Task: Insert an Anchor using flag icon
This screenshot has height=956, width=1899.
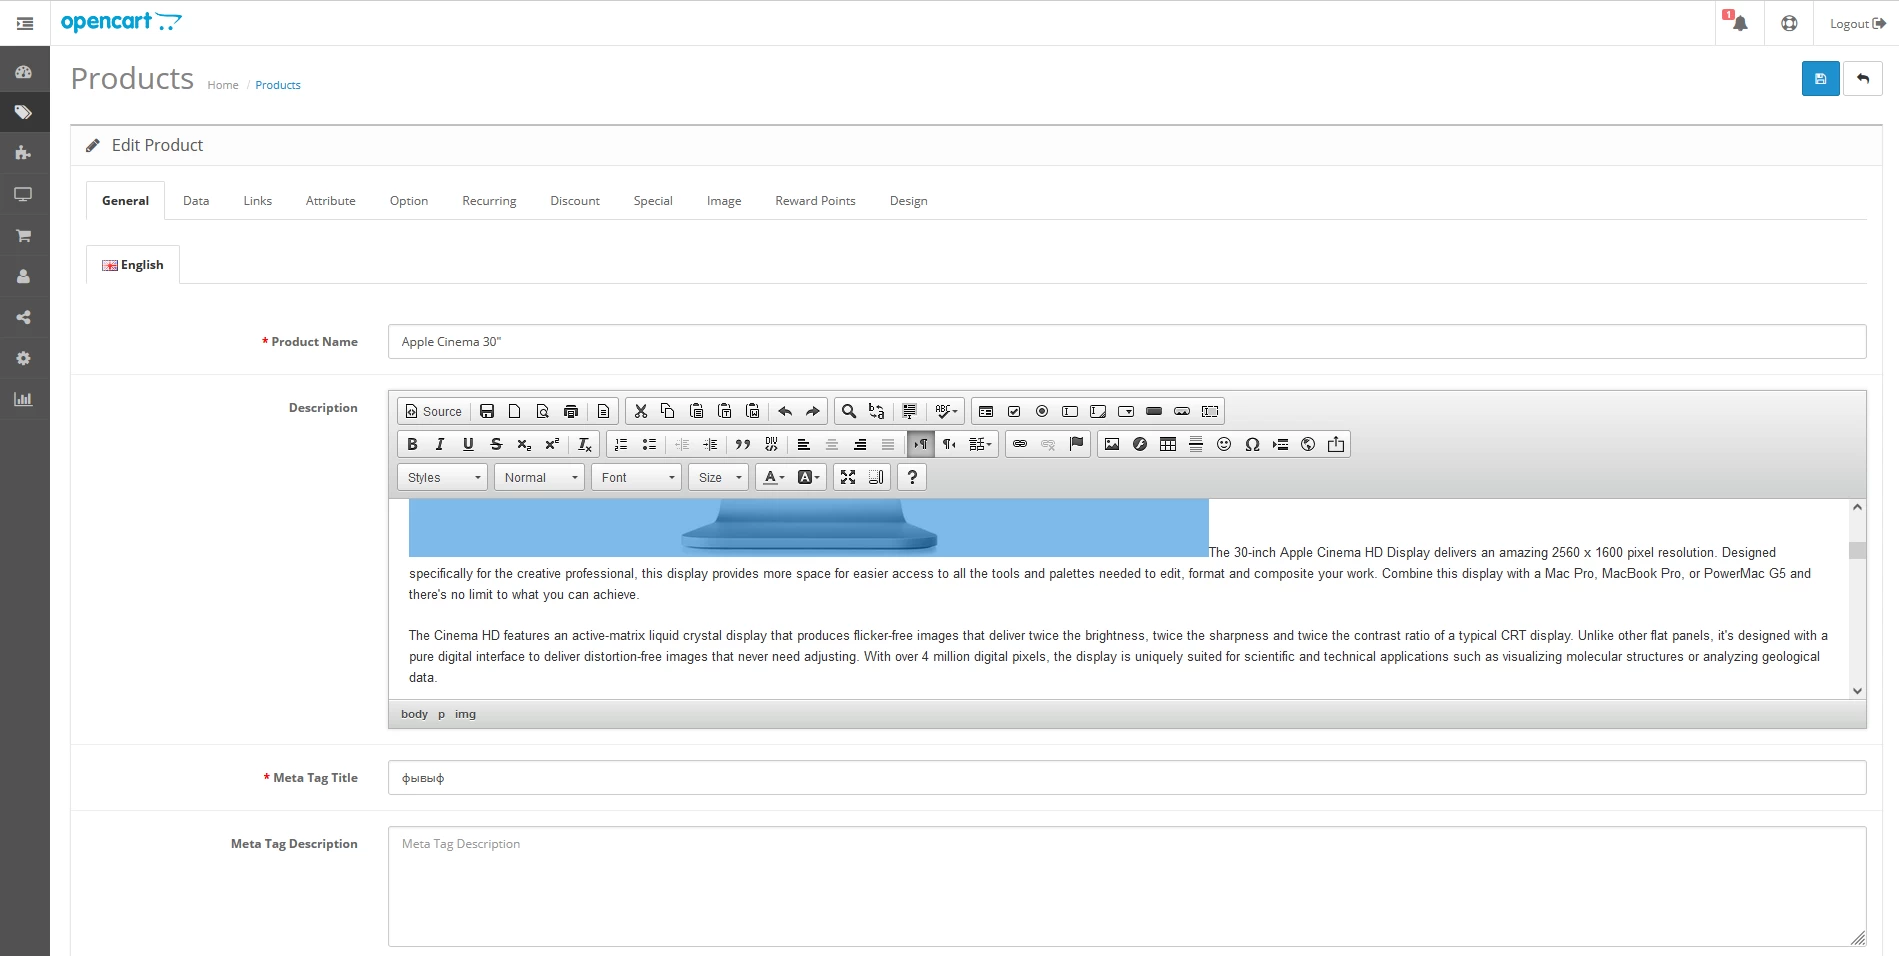Action: 1076,444
